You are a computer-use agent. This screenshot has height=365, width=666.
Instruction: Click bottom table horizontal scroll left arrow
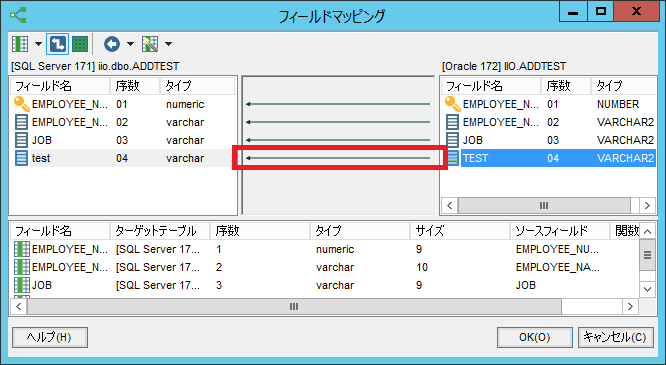[19, 306]
